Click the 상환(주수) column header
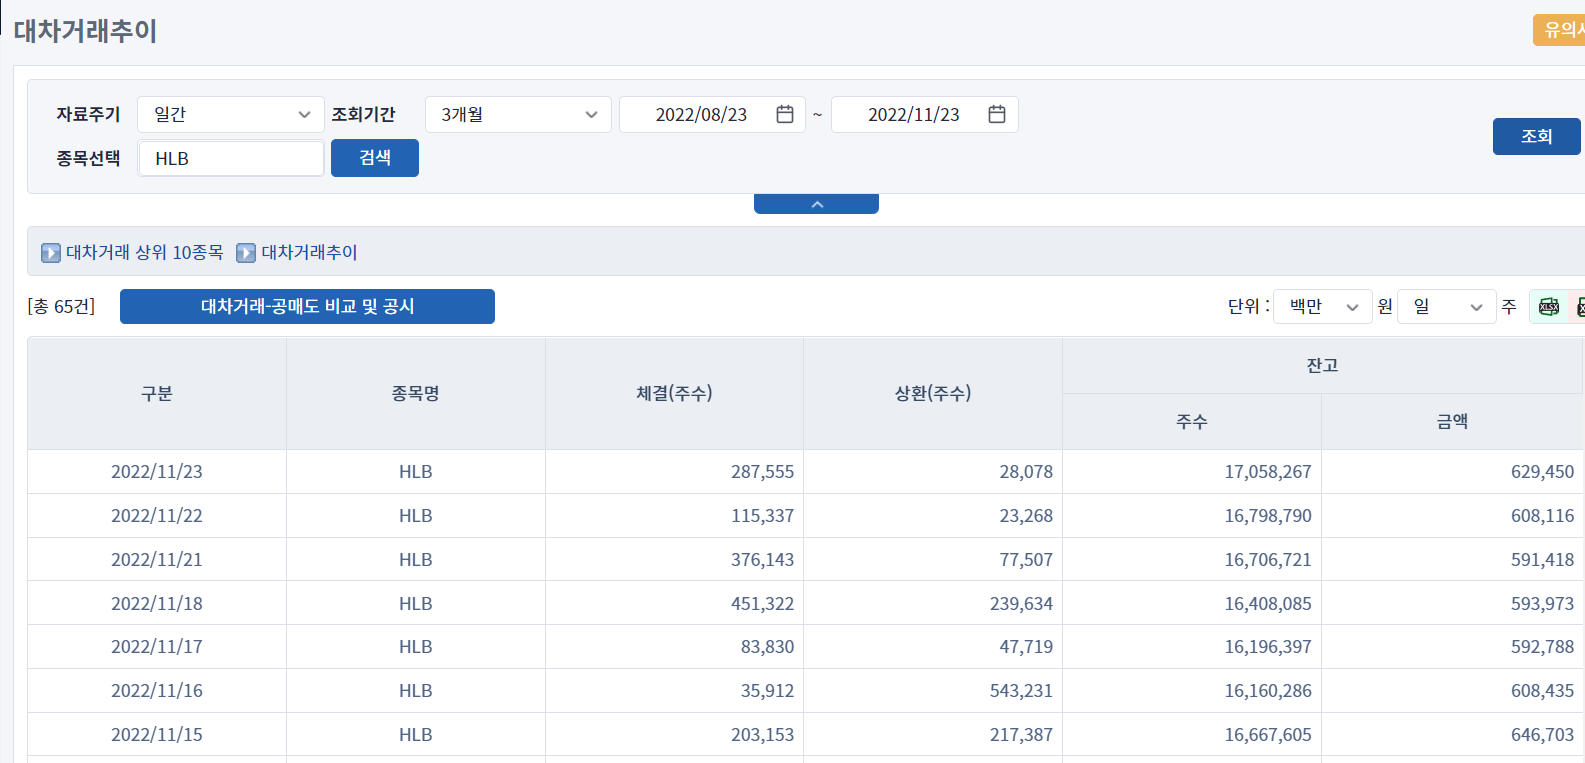Image resolution: width=1585 pixels, height=763 pixels. click(933, 393)
